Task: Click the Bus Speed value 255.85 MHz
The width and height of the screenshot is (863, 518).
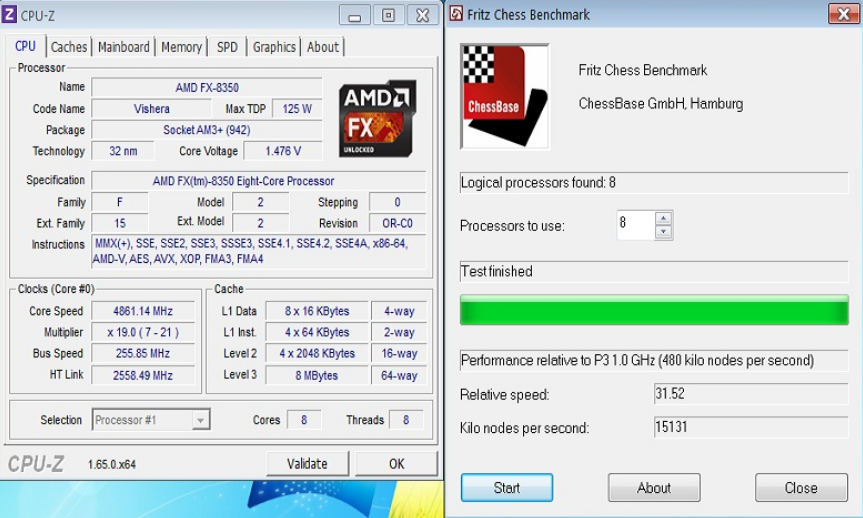Action: (x=143, y=353)
